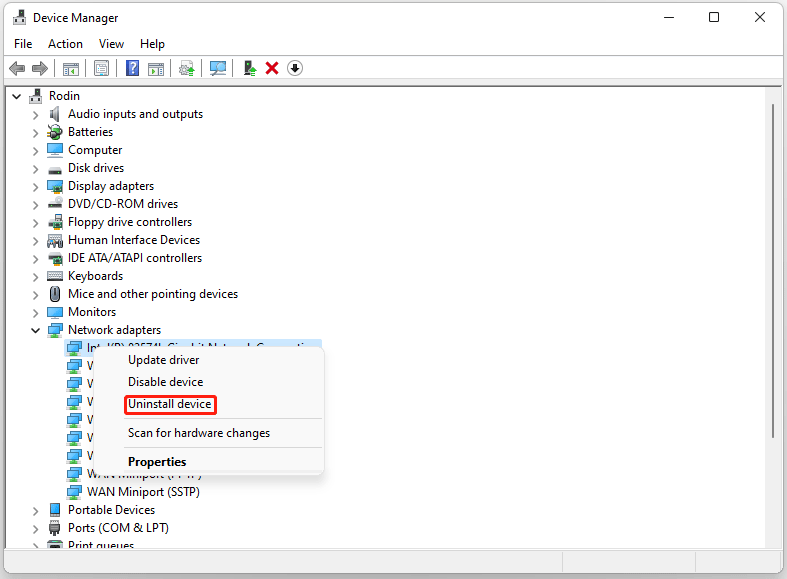Click the Scan for hardware changes monitor icon
The width and height of the screenshot is (787, 579).
217,68
